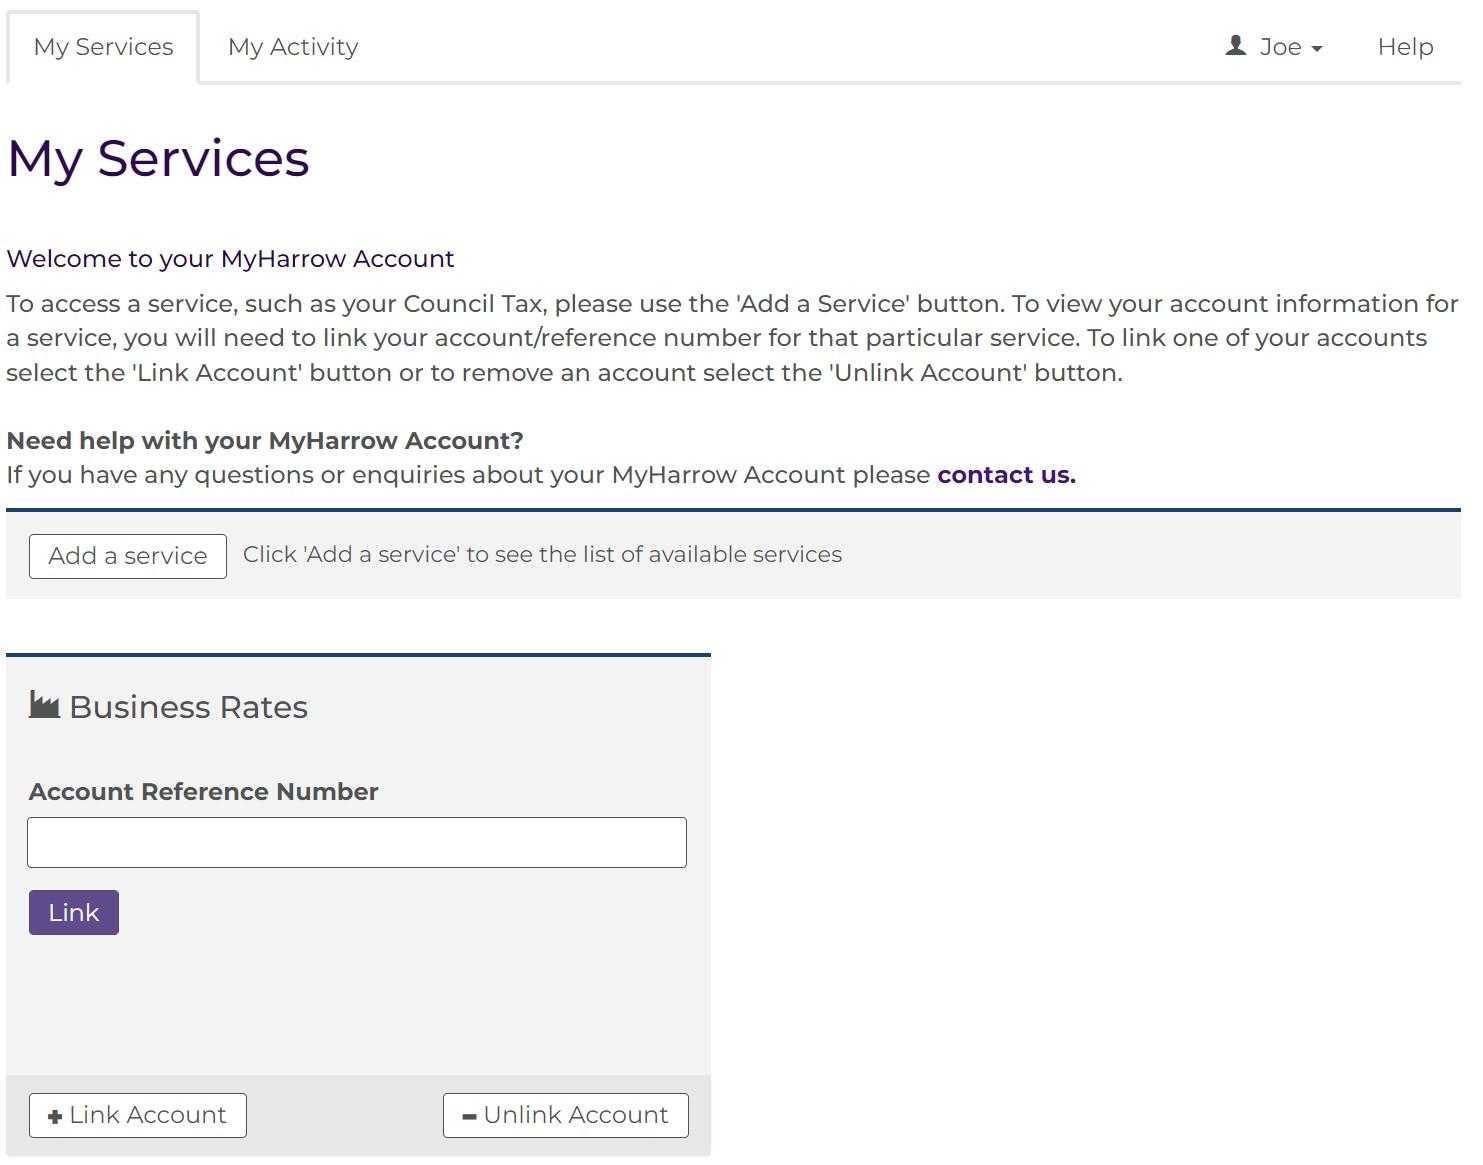Click the 'My Services' page heading

point(158,159)
